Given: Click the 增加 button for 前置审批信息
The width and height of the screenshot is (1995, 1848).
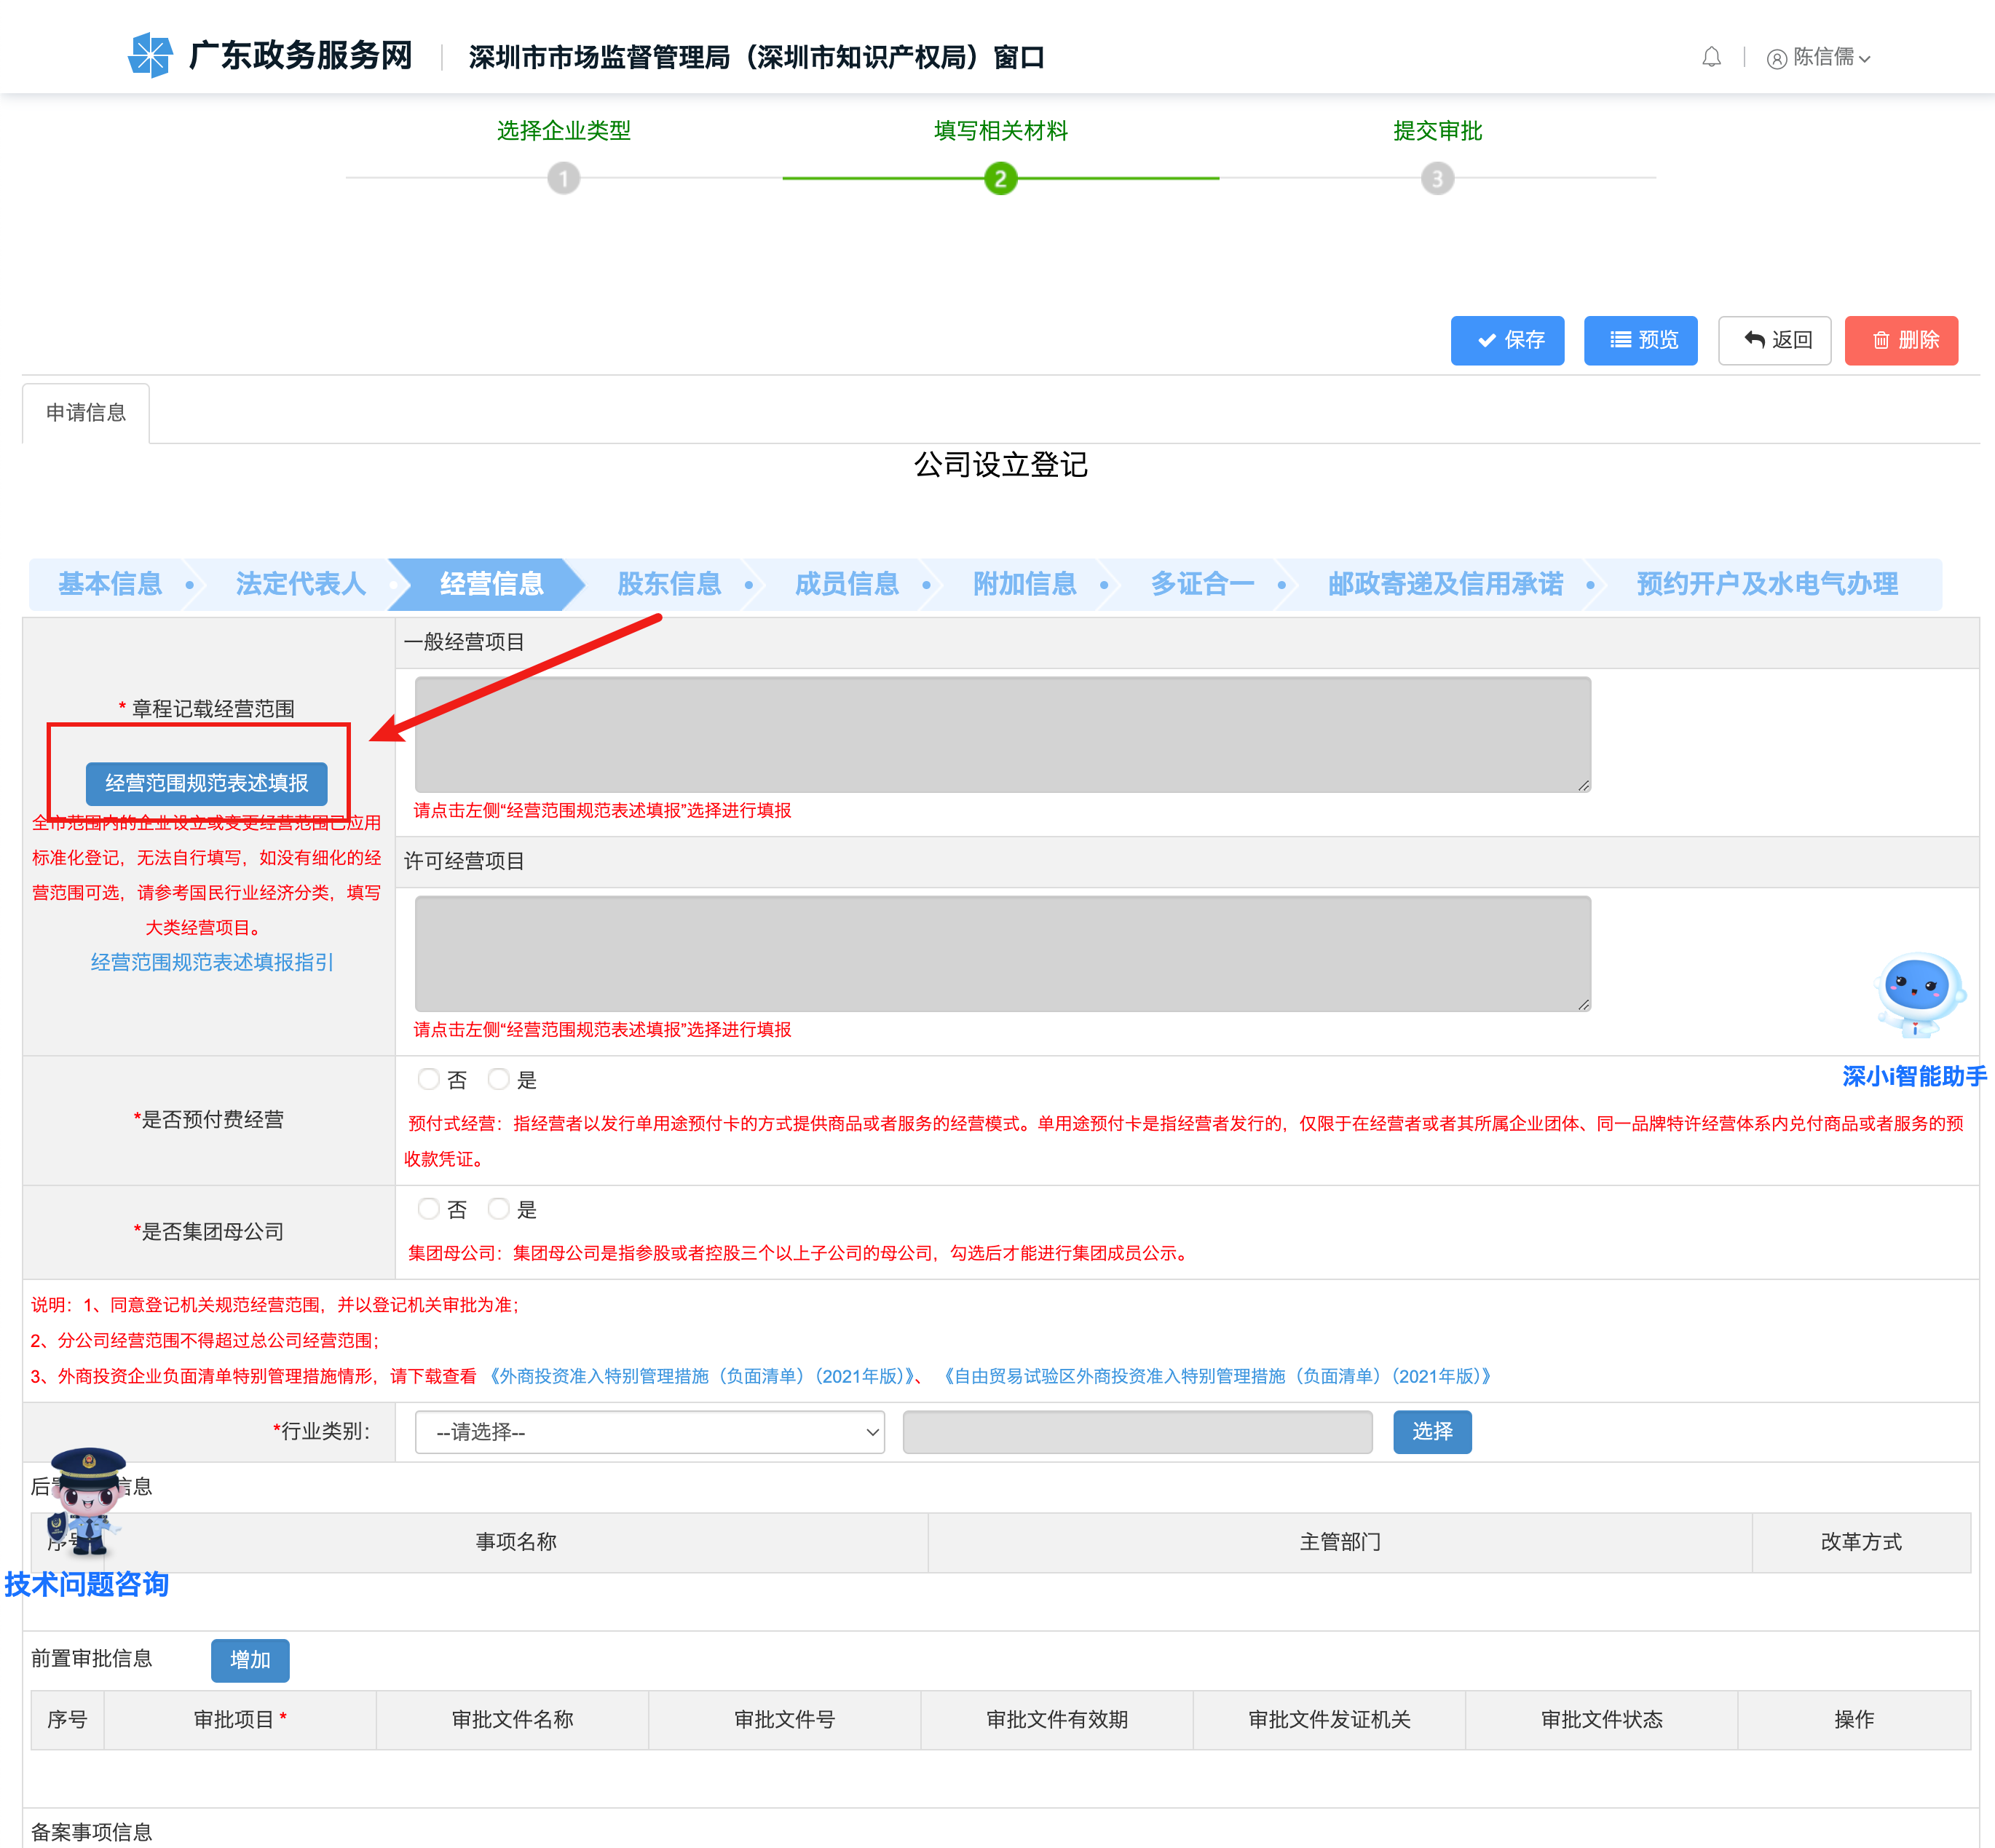Looking at the screenshot, I should [x=250, y=1660].
